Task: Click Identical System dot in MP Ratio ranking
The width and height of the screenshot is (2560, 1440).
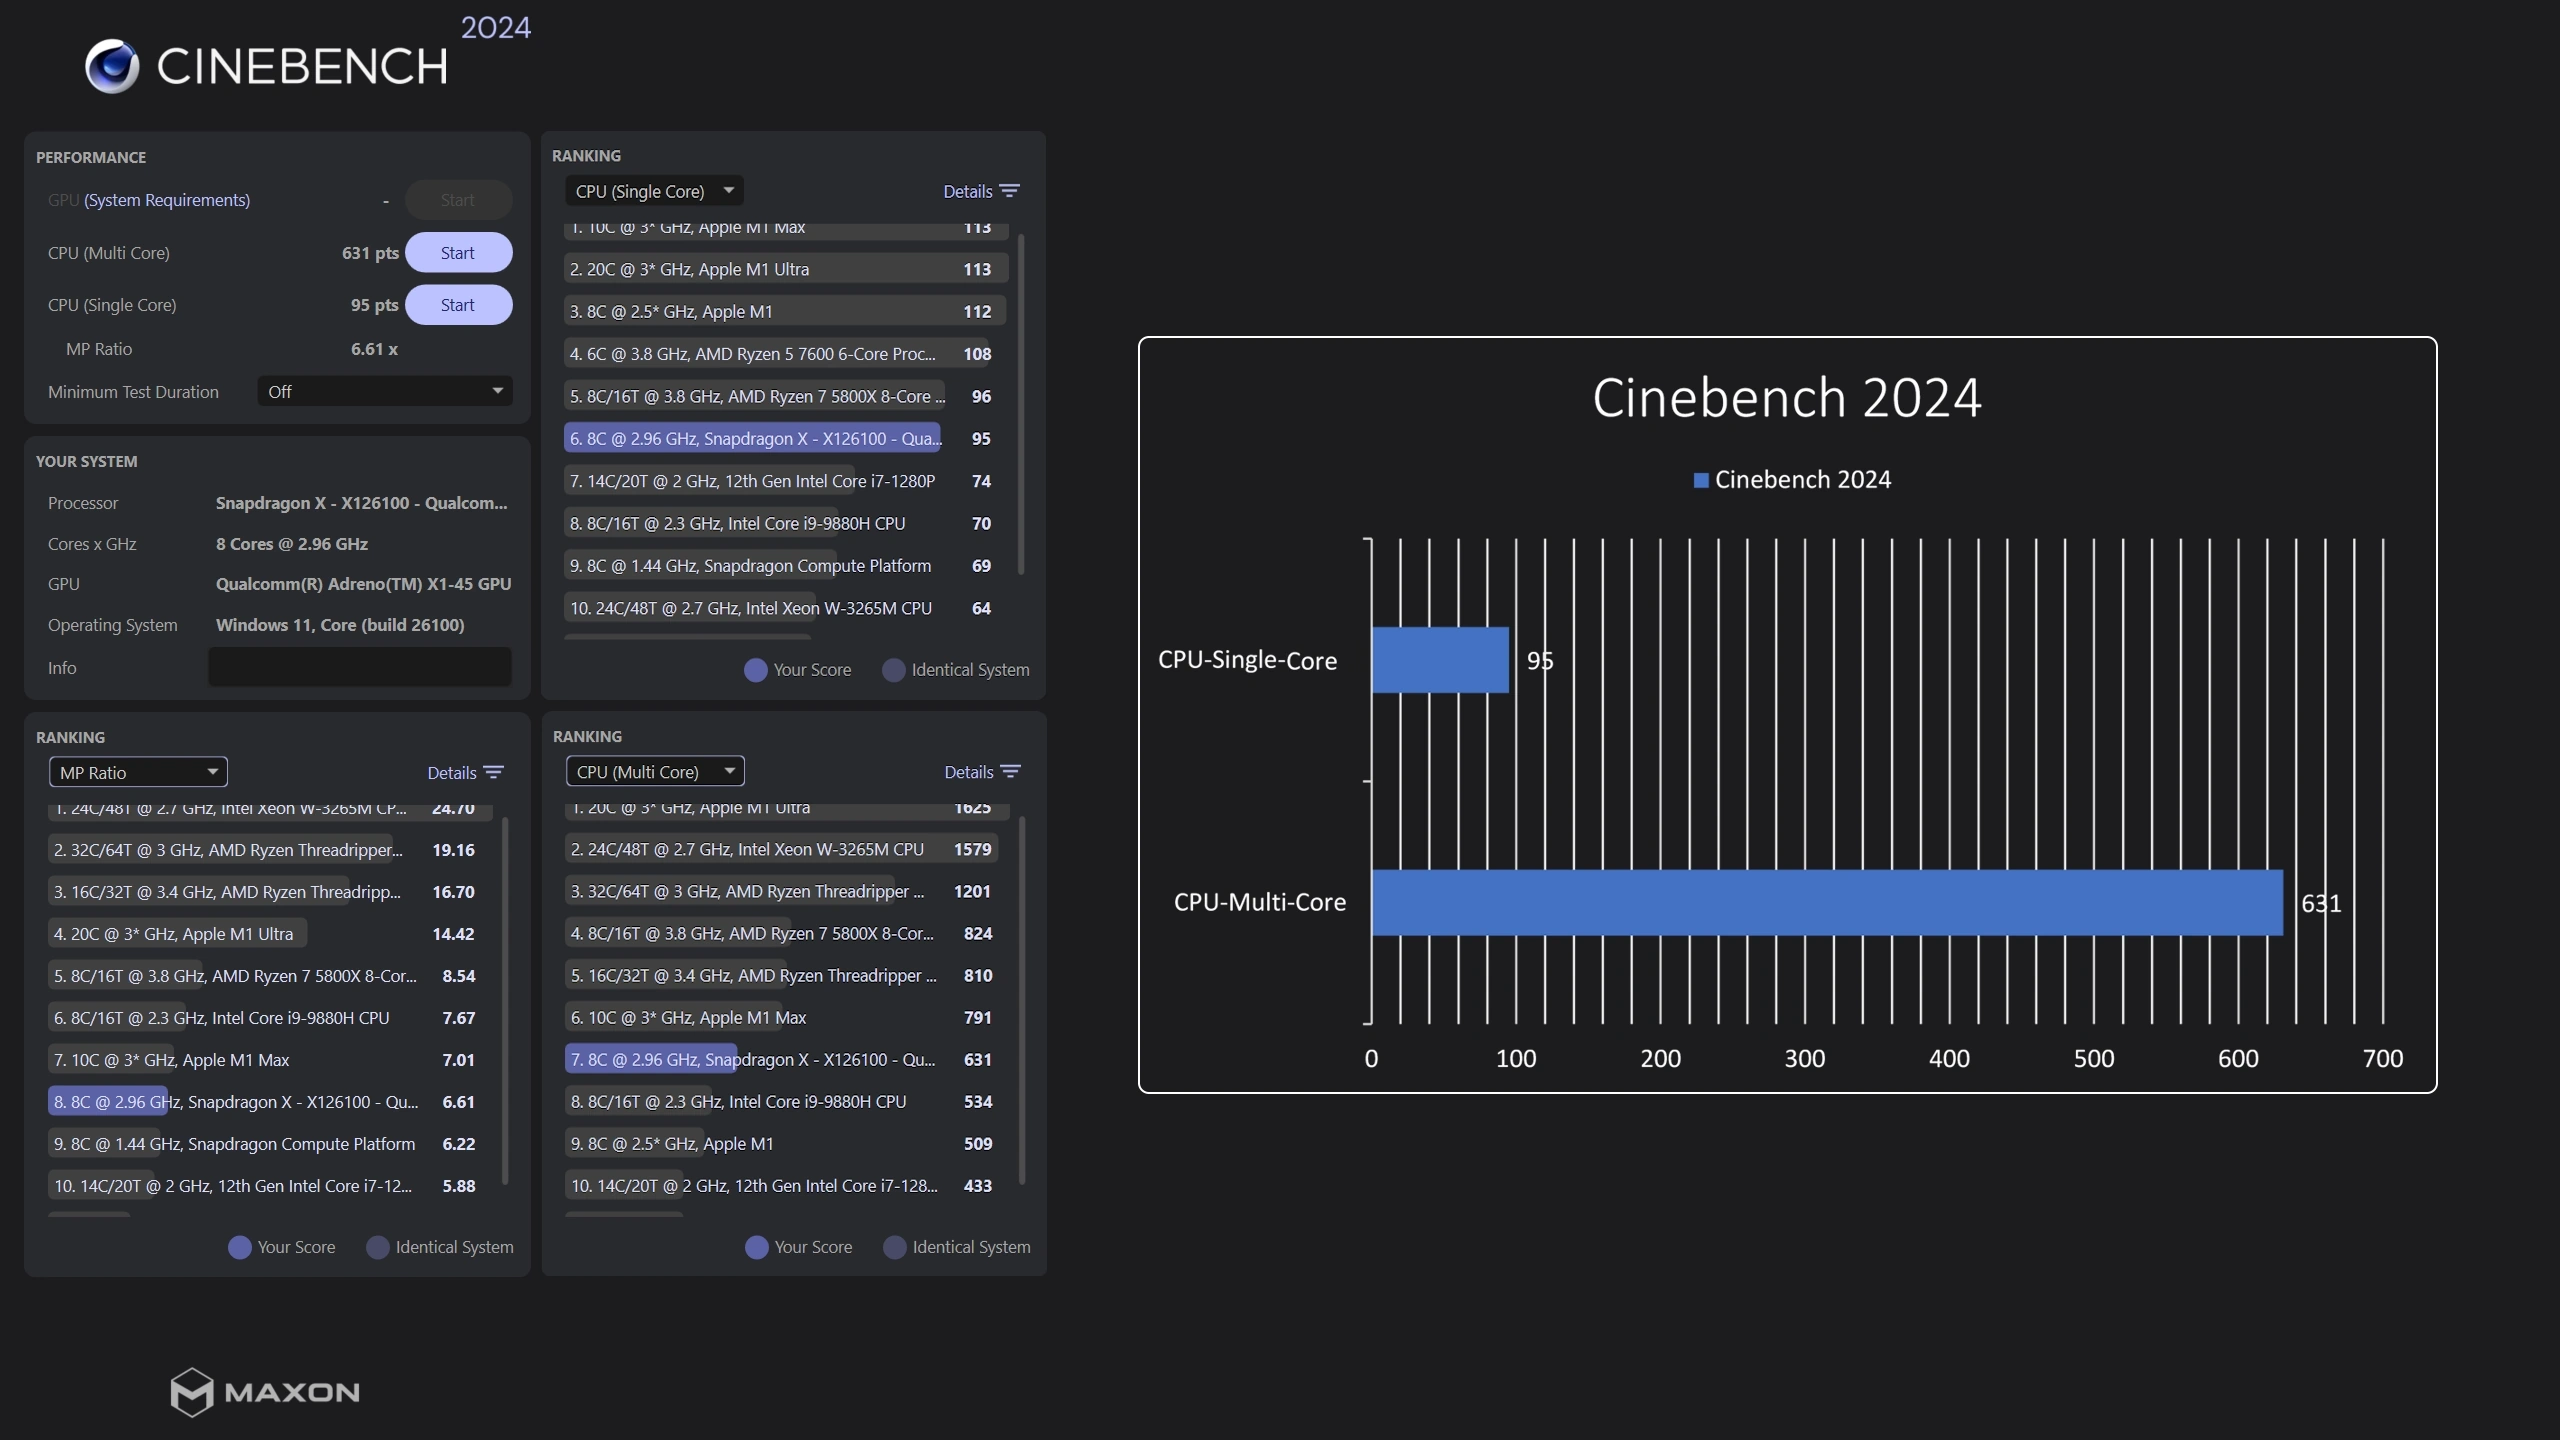Action: (x=378, y=1247)
